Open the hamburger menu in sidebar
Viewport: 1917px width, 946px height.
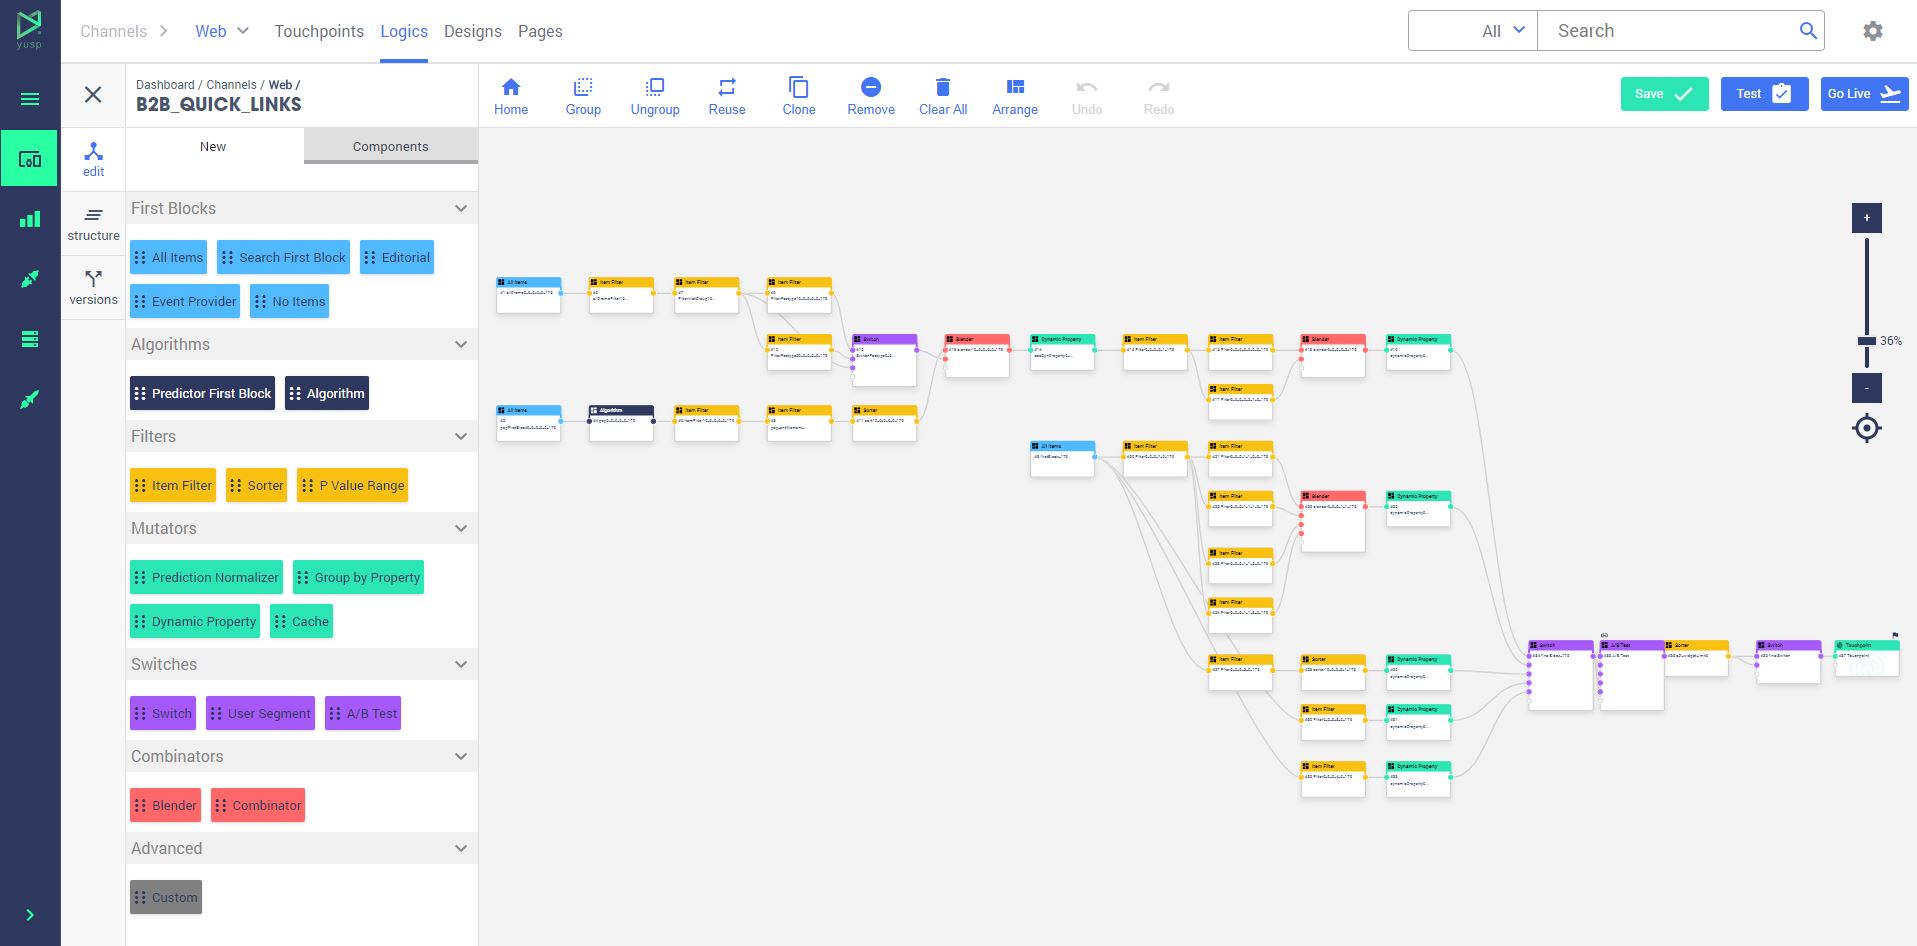point(30,99)
